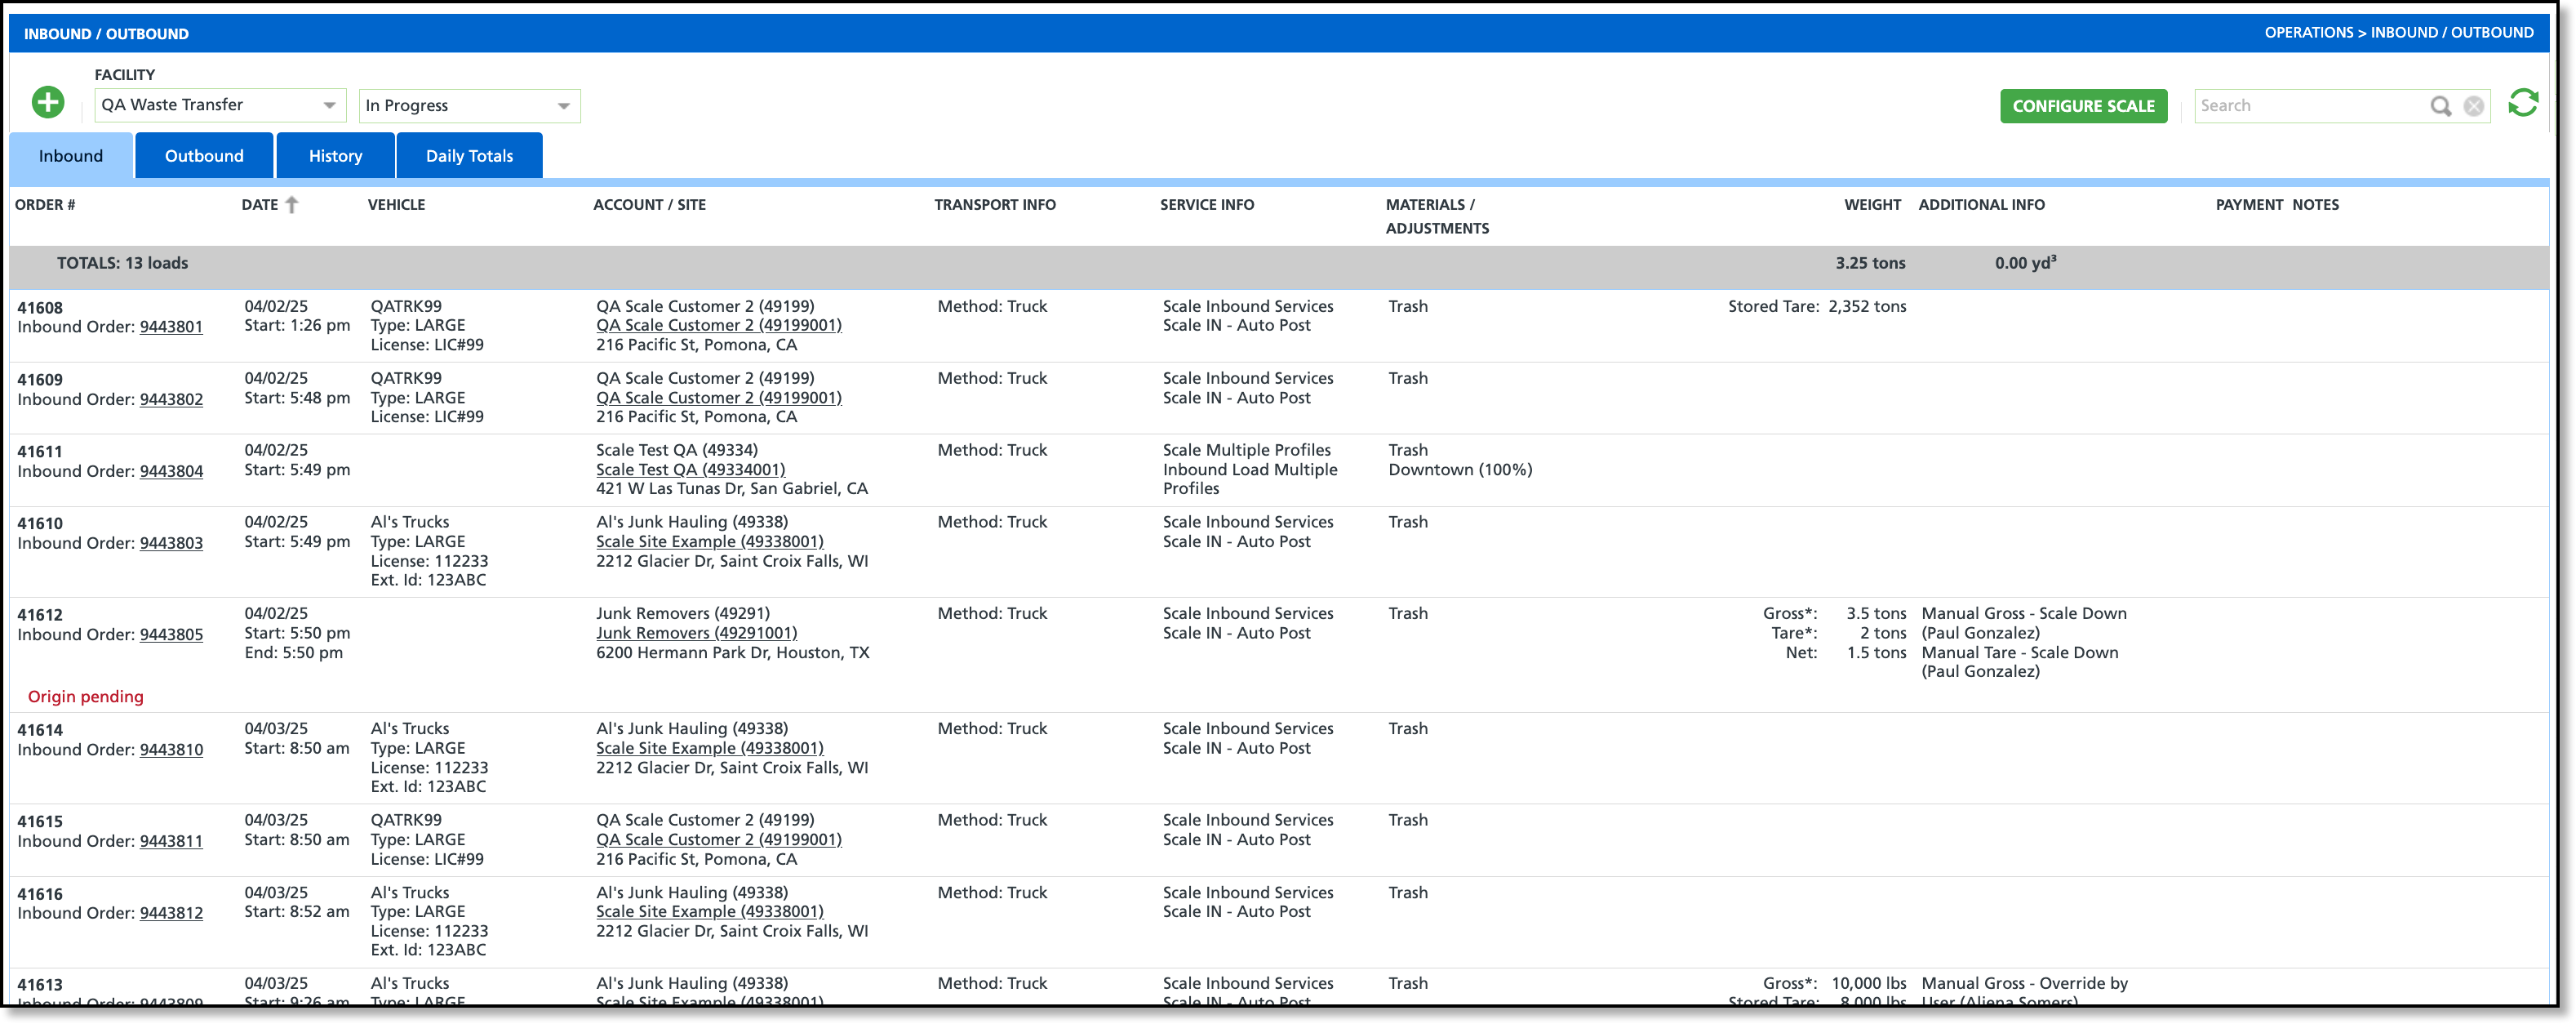Click the green refresh arrows icon
Screen dimensions: 2576x1024
click(x=2522, y=103)
